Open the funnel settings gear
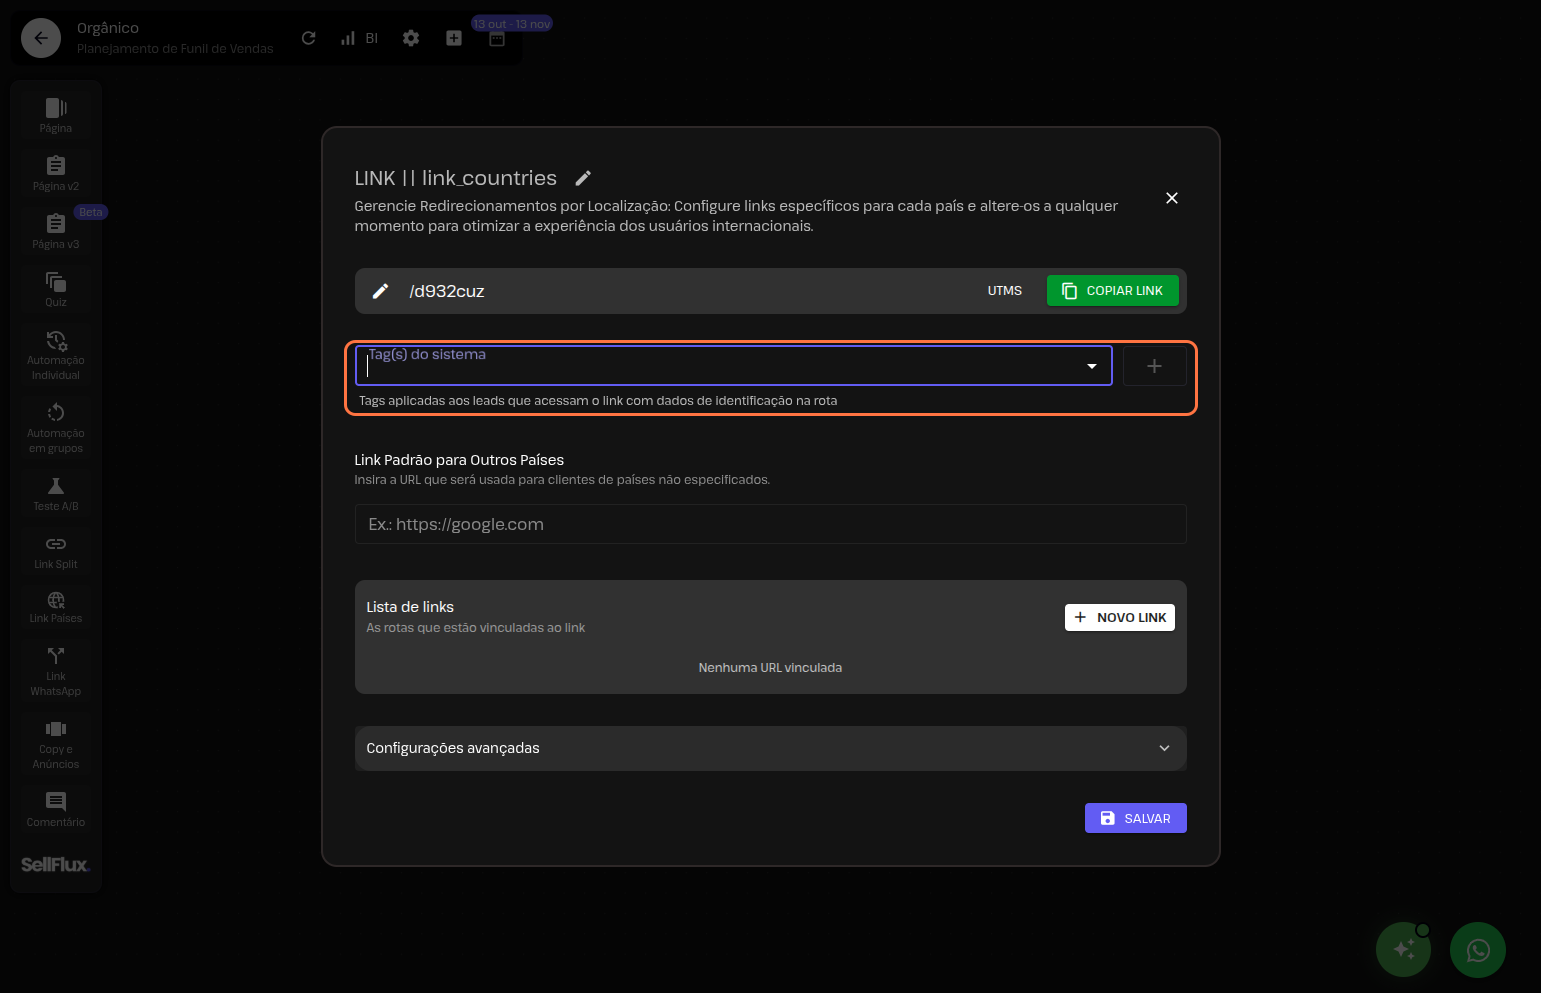Viewport: 1541px width, 993px height. pos(410,37)
